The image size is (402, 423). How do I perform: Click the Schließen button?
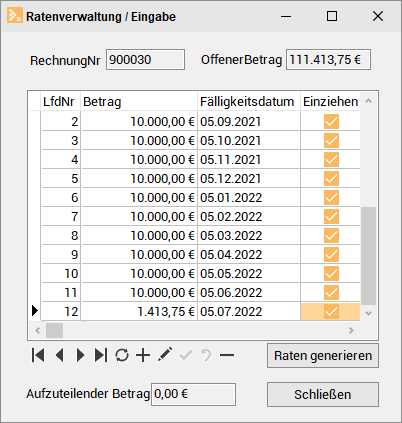click(x=323, y=394)
